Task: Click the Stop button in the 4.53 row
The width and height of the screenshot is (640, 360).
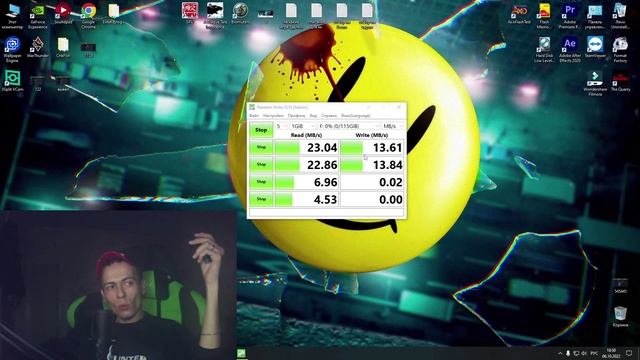Action: 261,199
